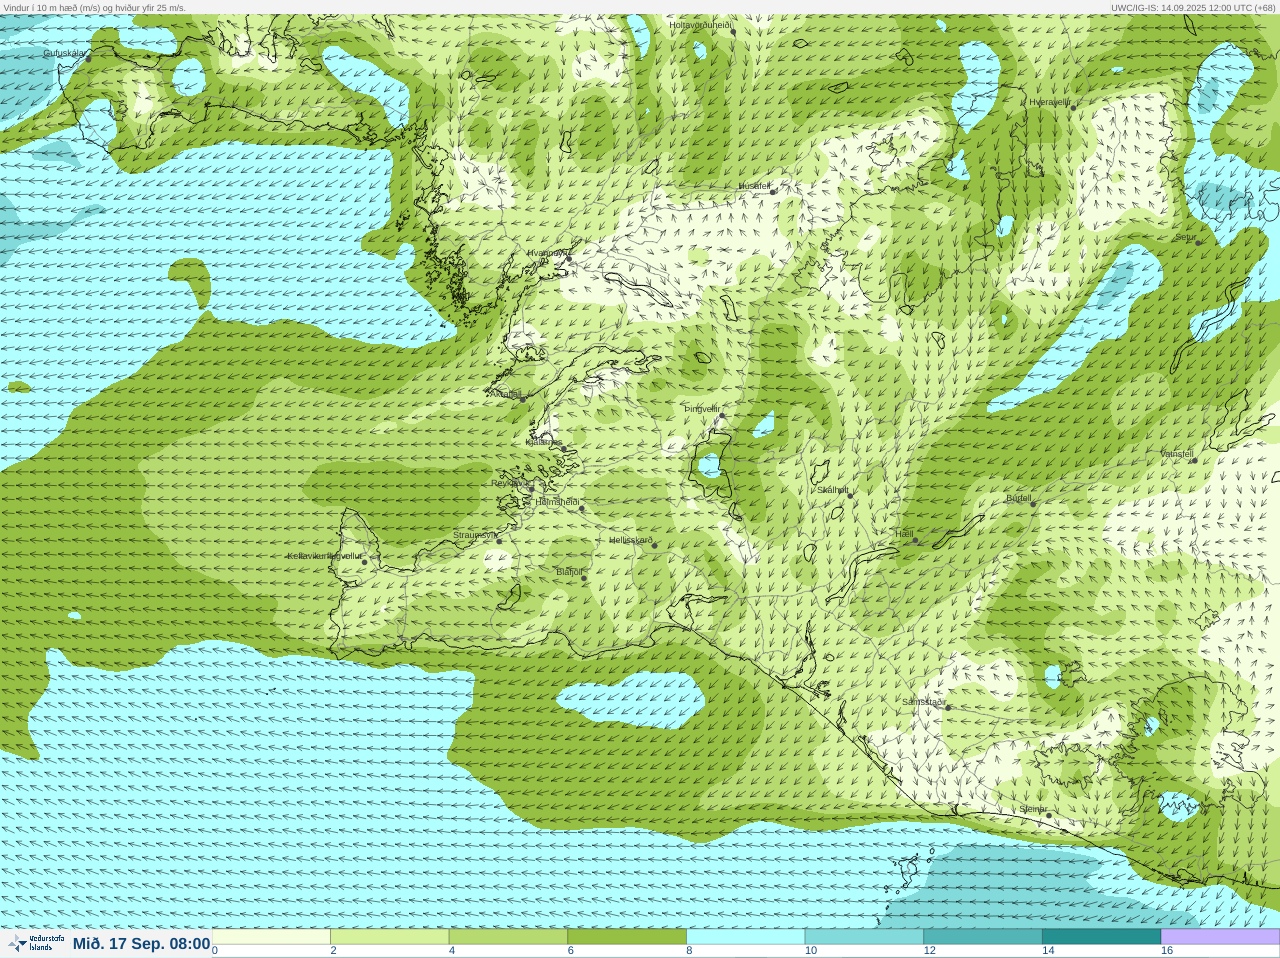
Task: Click the map title 'Vindur í 10 m hæð (m/s)'
Action: pos(52,7)
